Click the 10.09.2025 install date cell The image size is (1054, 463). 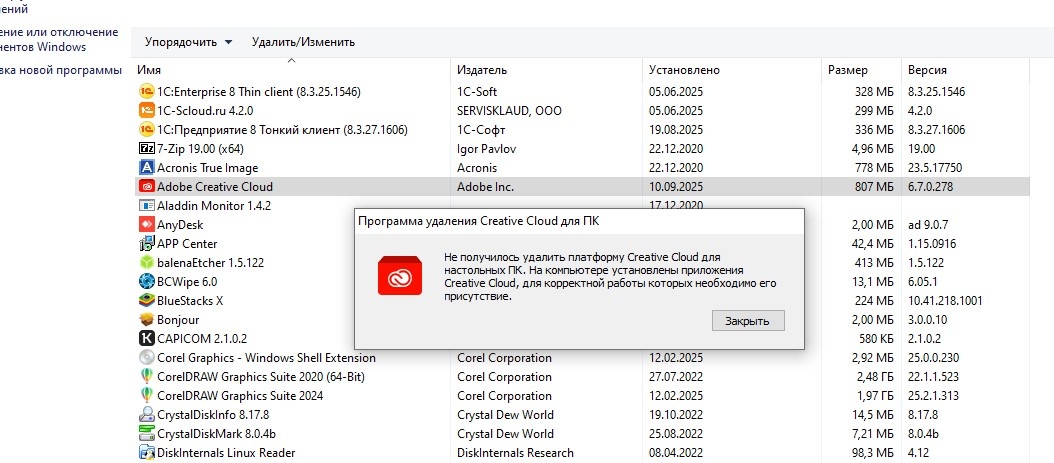tap(676, 186)
